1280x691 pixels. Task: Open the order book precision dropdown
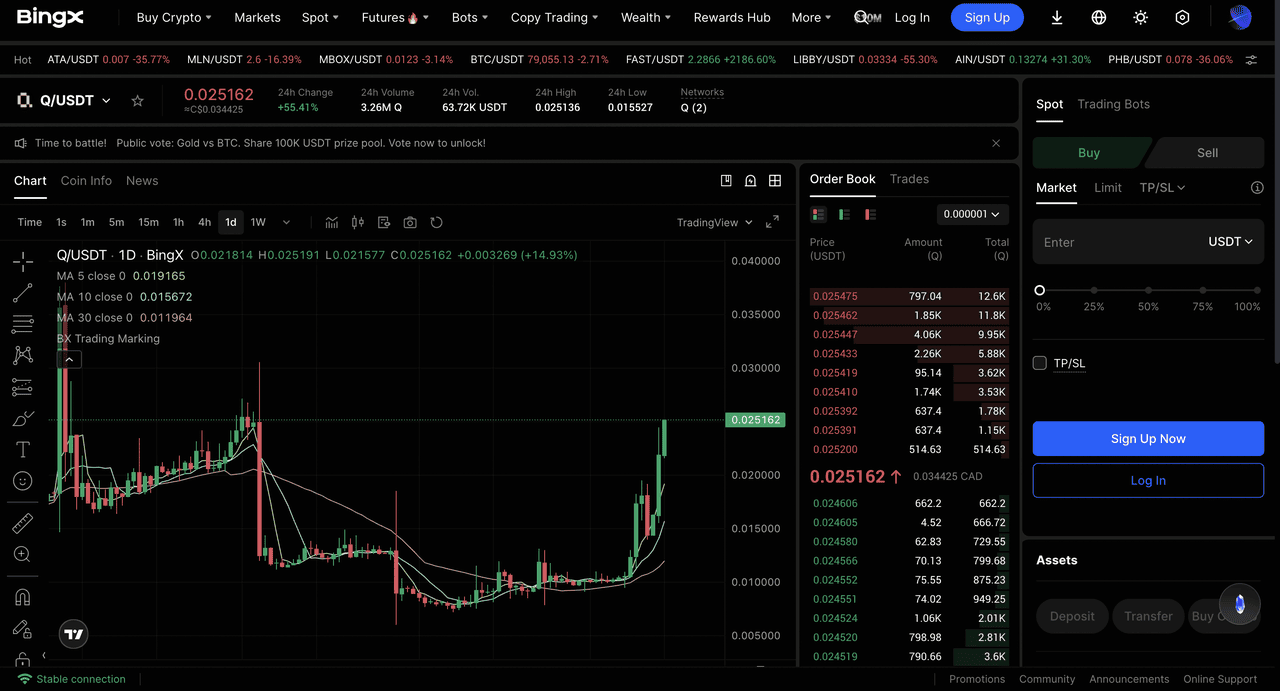coord(973,214)
